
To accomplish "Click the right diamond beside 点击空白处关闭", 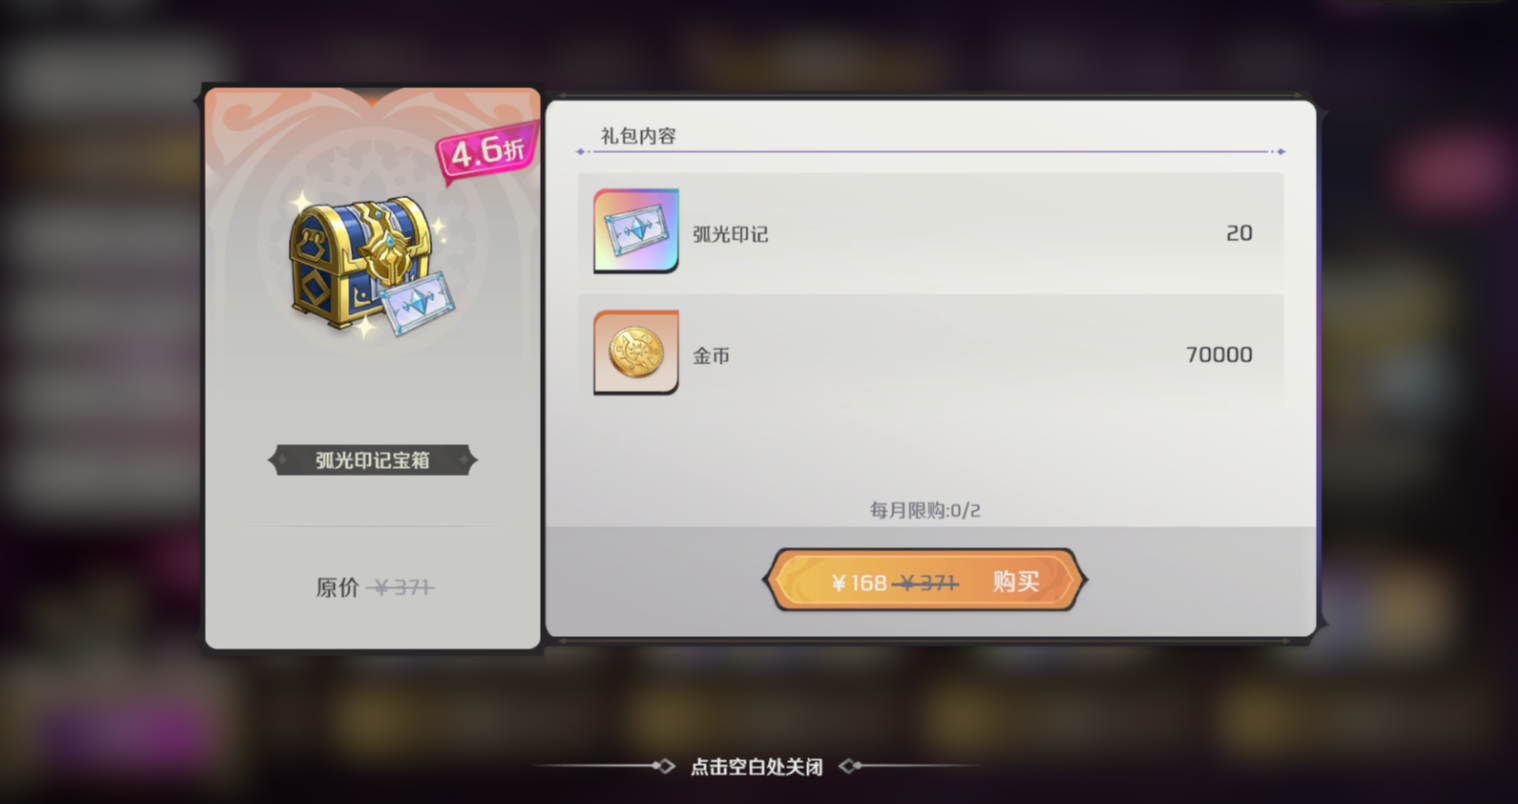I will tap(849, 766).
